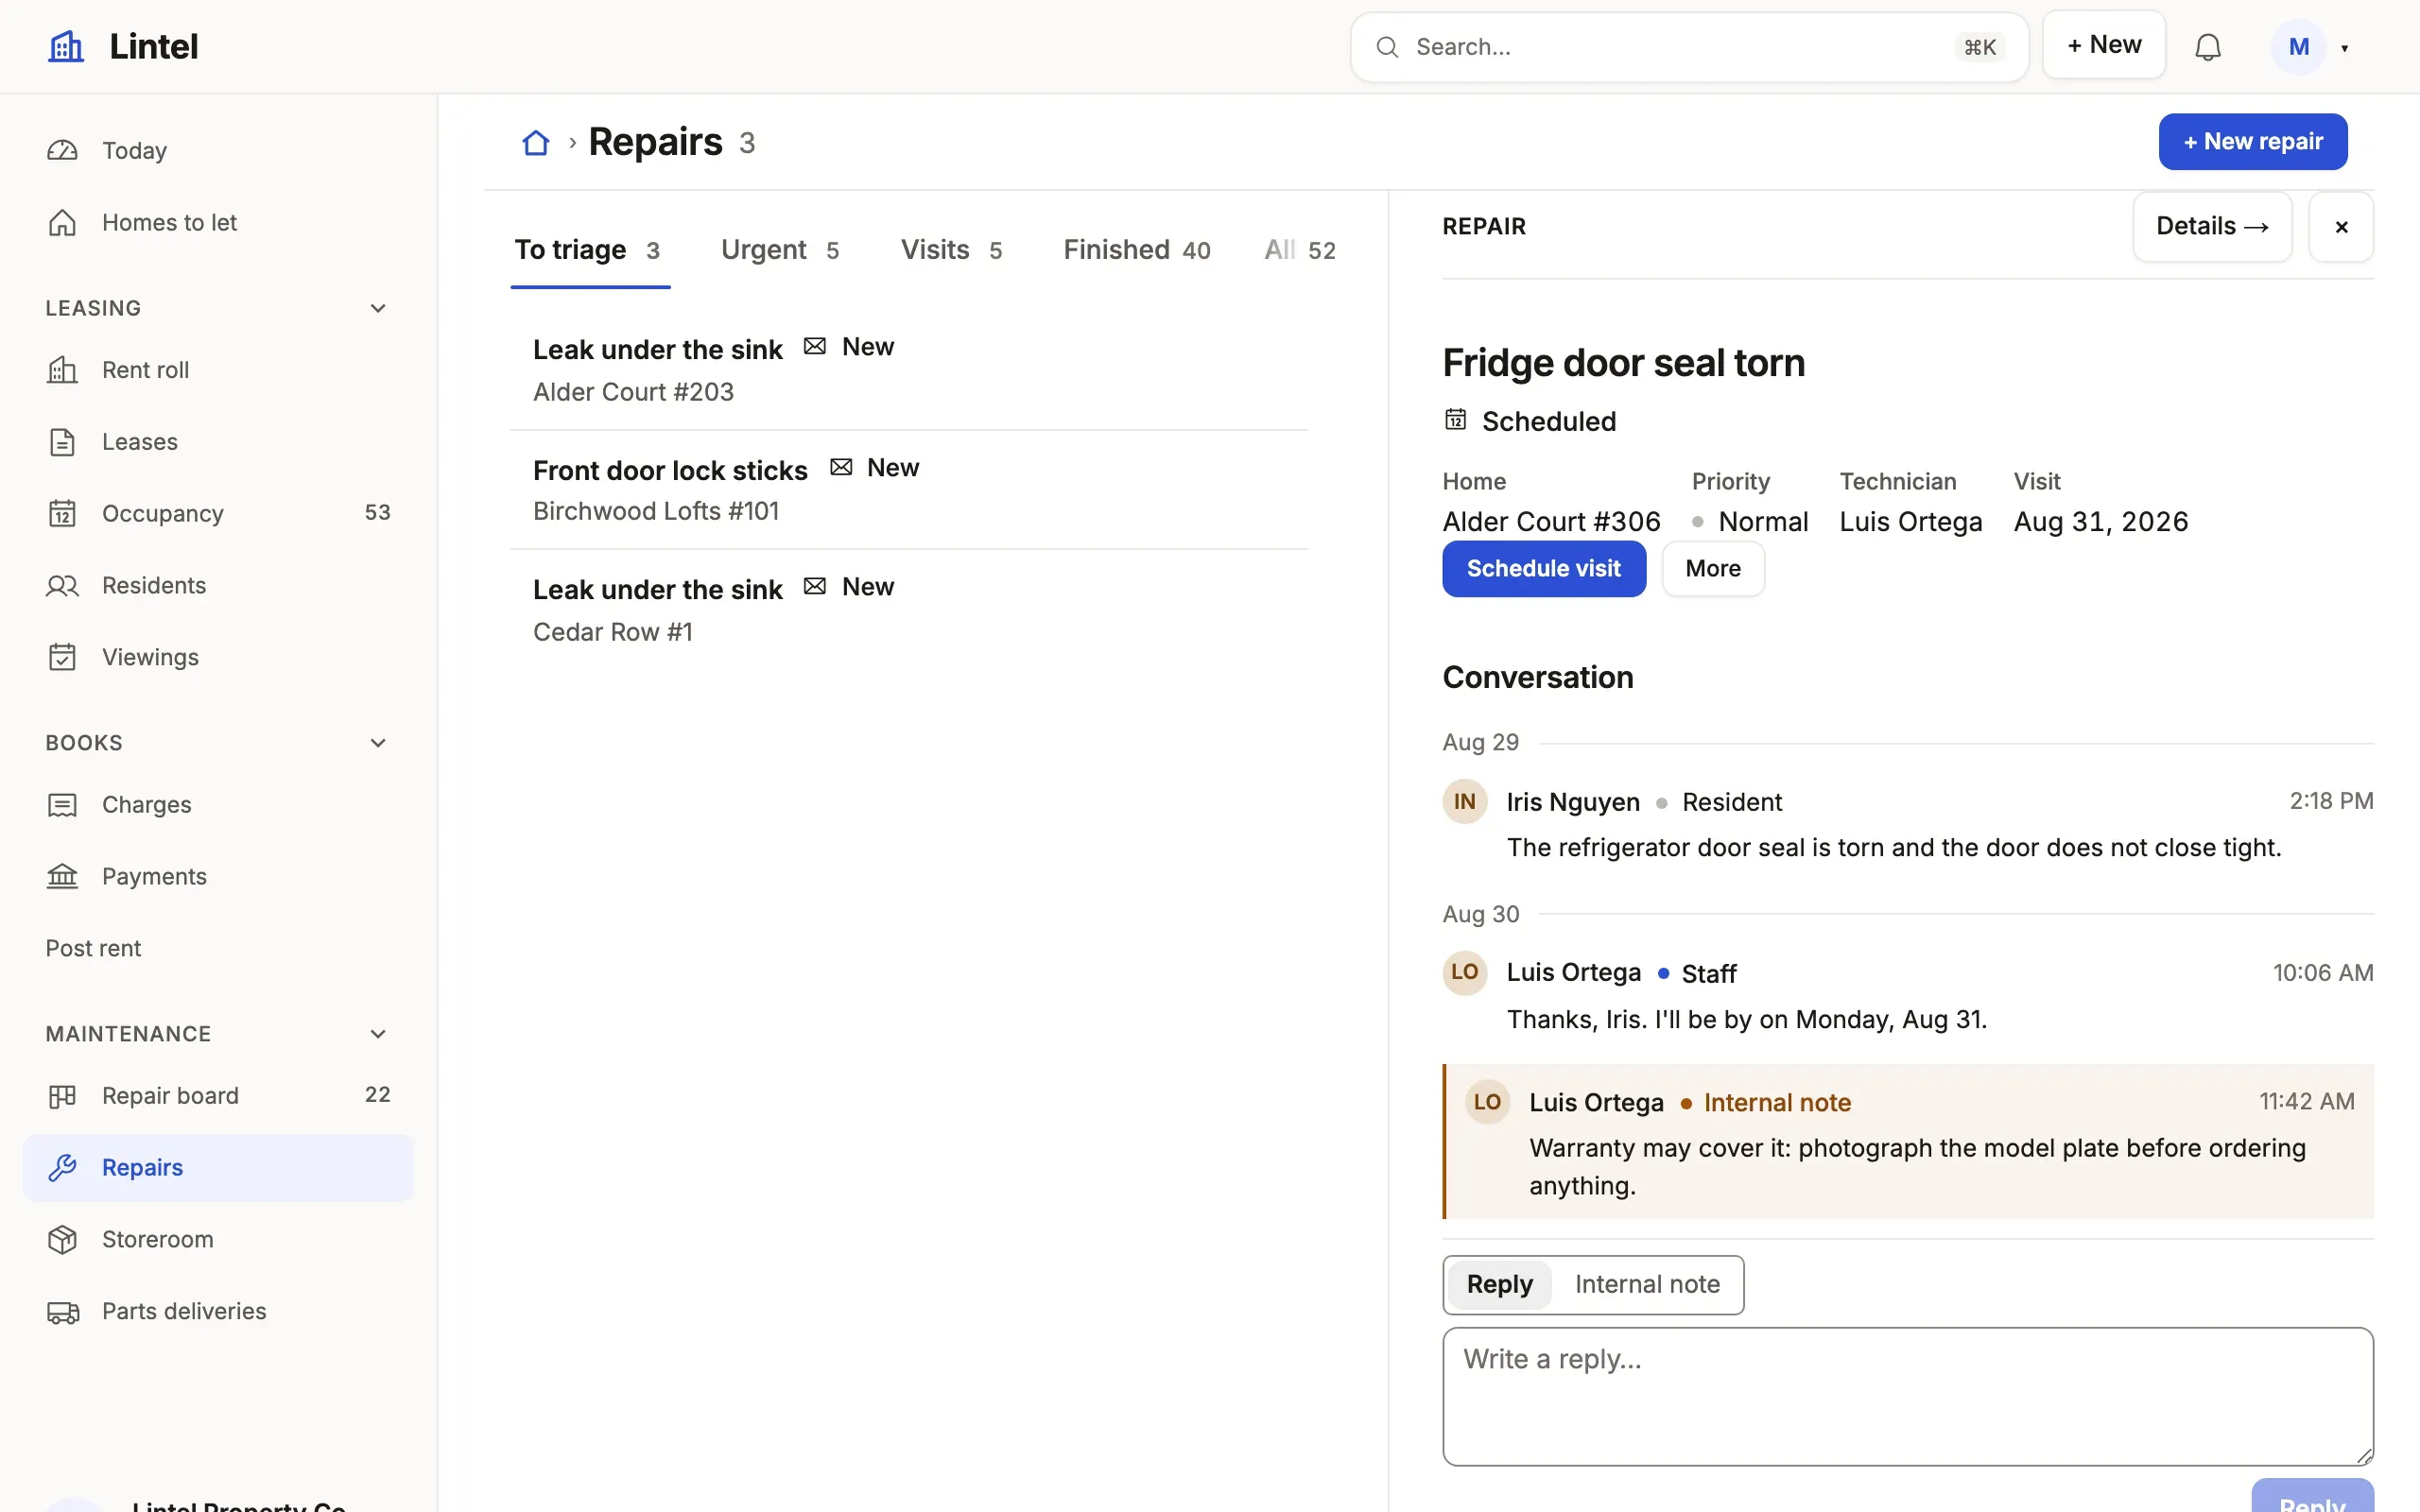Collapse the Maintenance section chevron
This screenshot has width=2420, height=1512.
point(378,1034)
